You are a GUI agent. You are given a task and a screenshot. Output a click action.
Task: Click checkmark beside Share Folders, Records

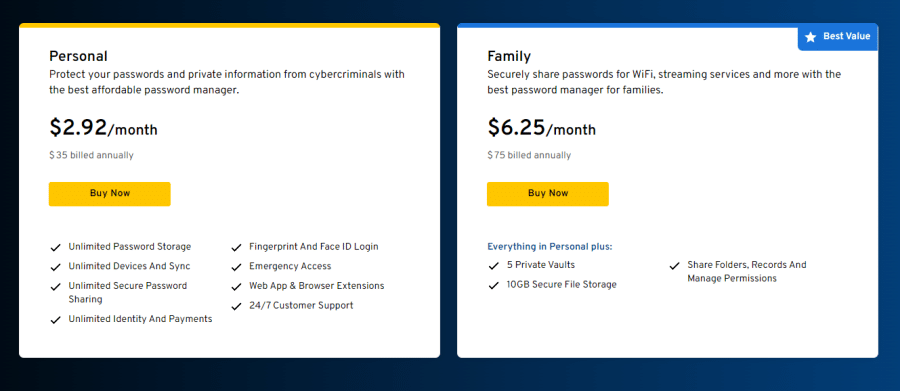[674, 266]
